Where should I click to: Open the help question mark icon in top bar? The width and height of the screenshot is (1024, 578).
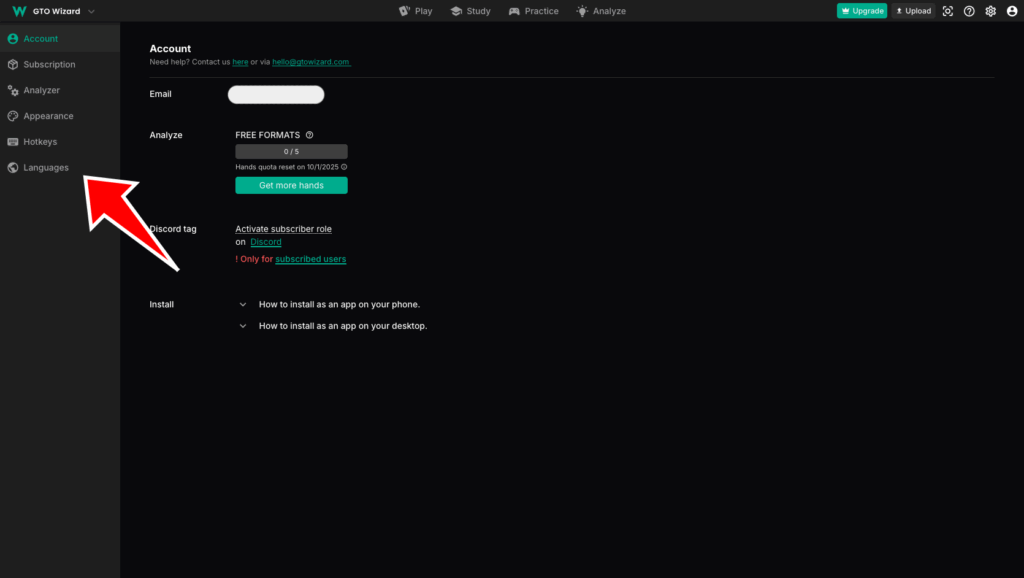(x=969, y=11)
